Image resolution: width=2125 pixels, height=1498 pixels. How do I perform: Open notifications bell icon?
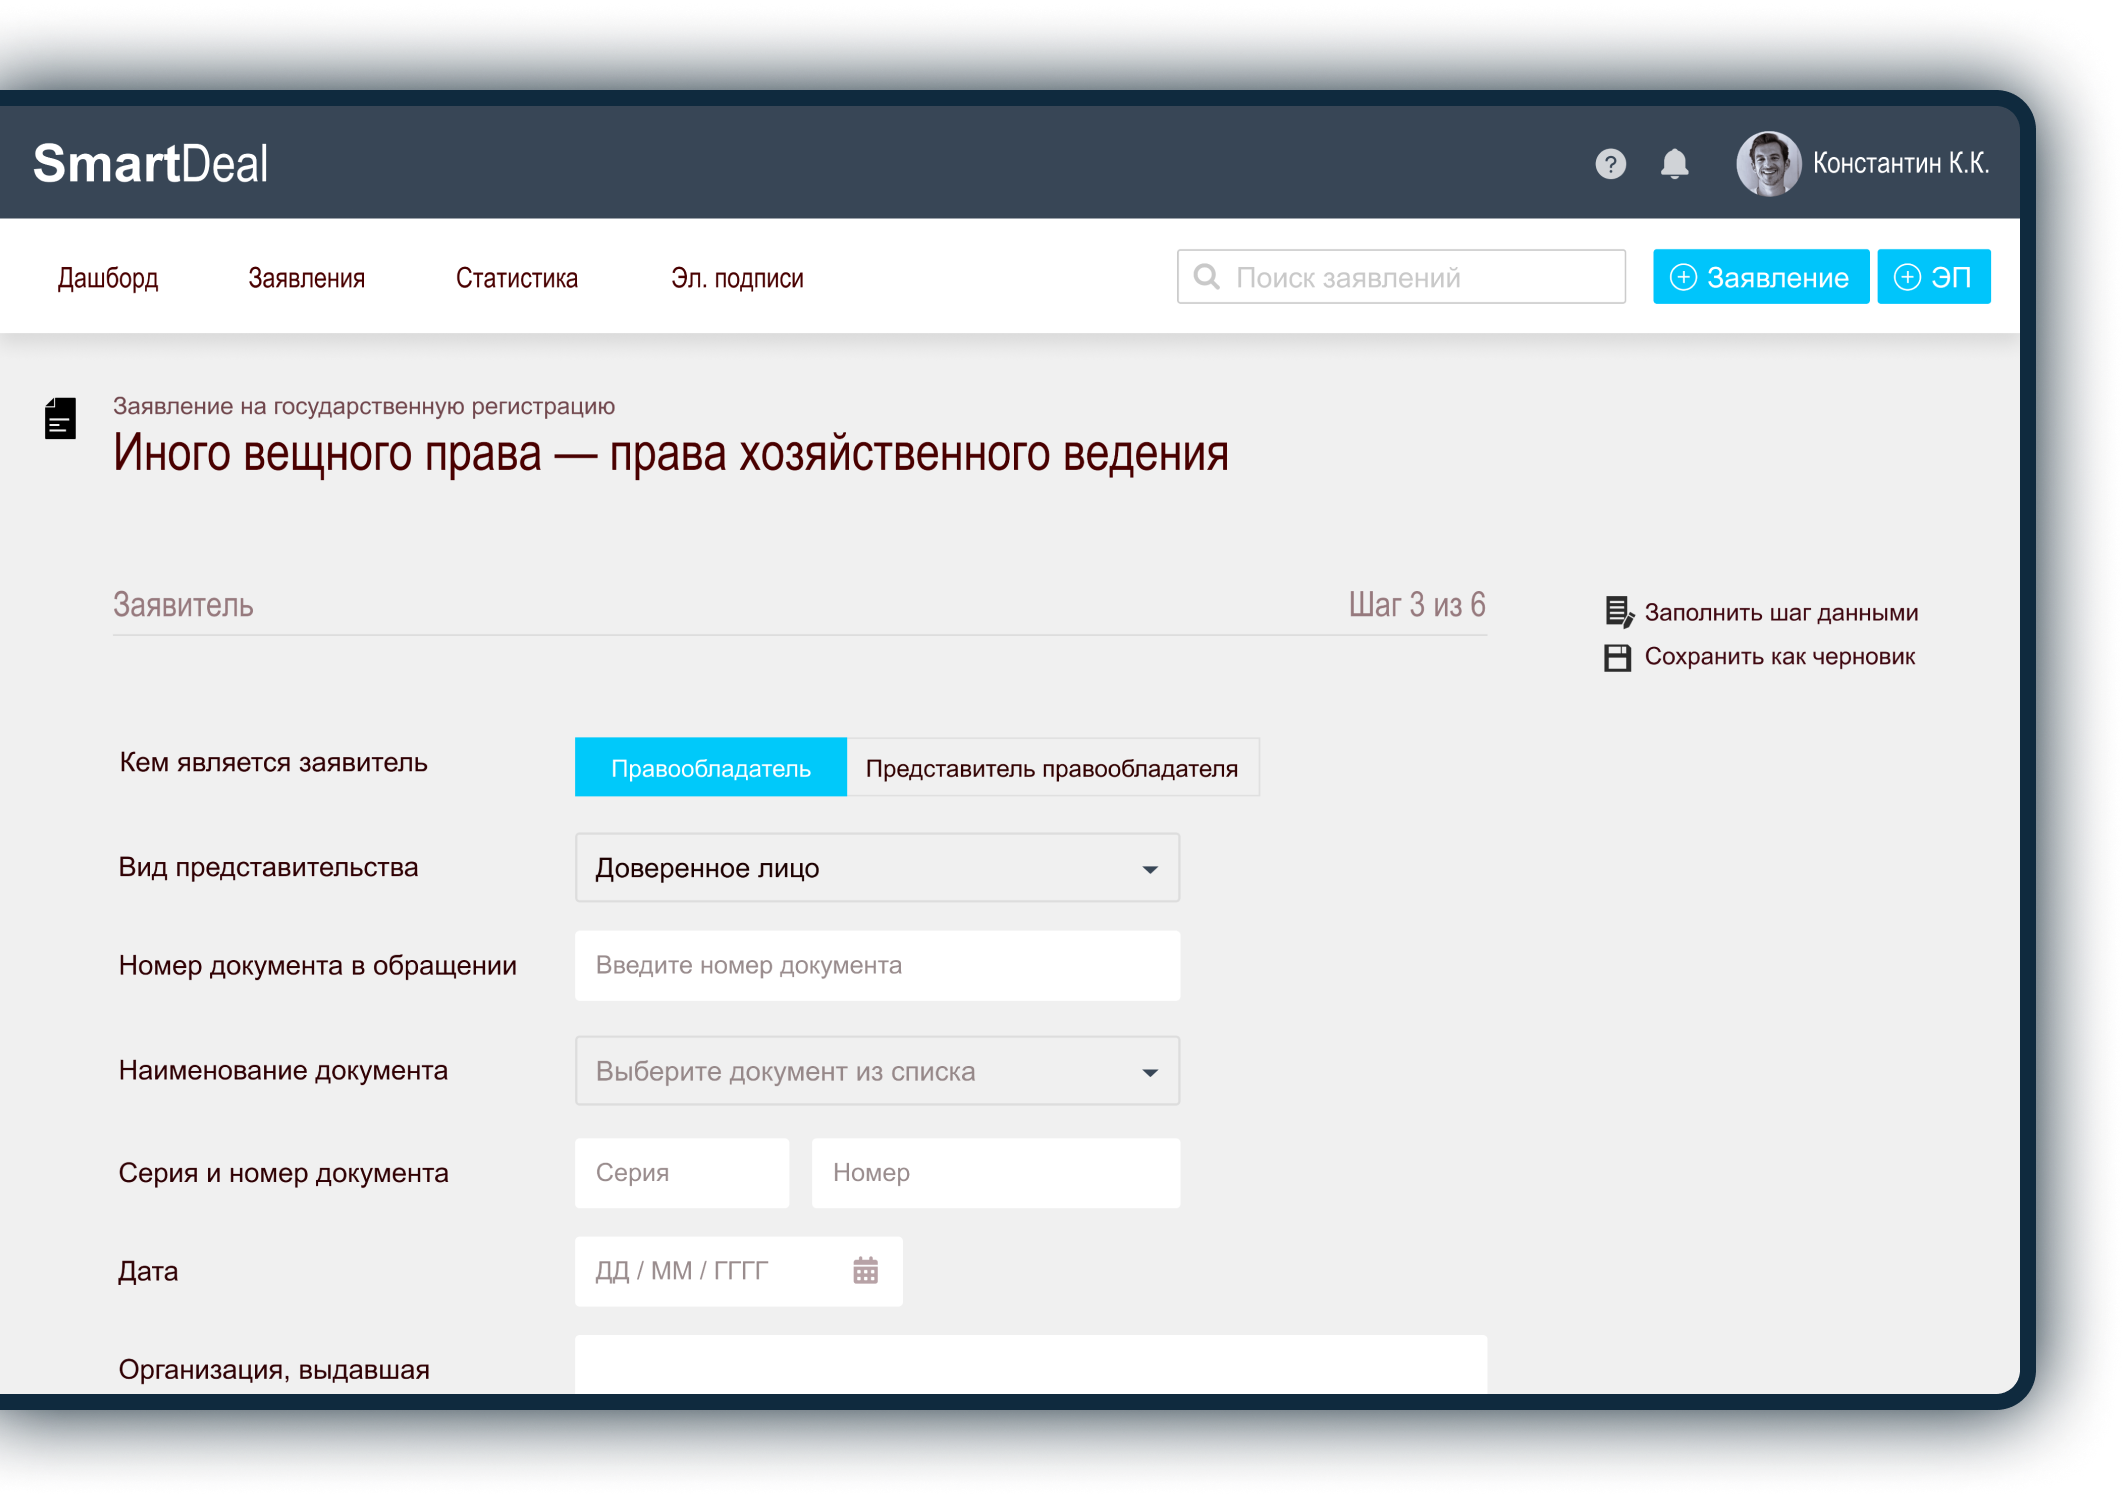point(1674,164)
